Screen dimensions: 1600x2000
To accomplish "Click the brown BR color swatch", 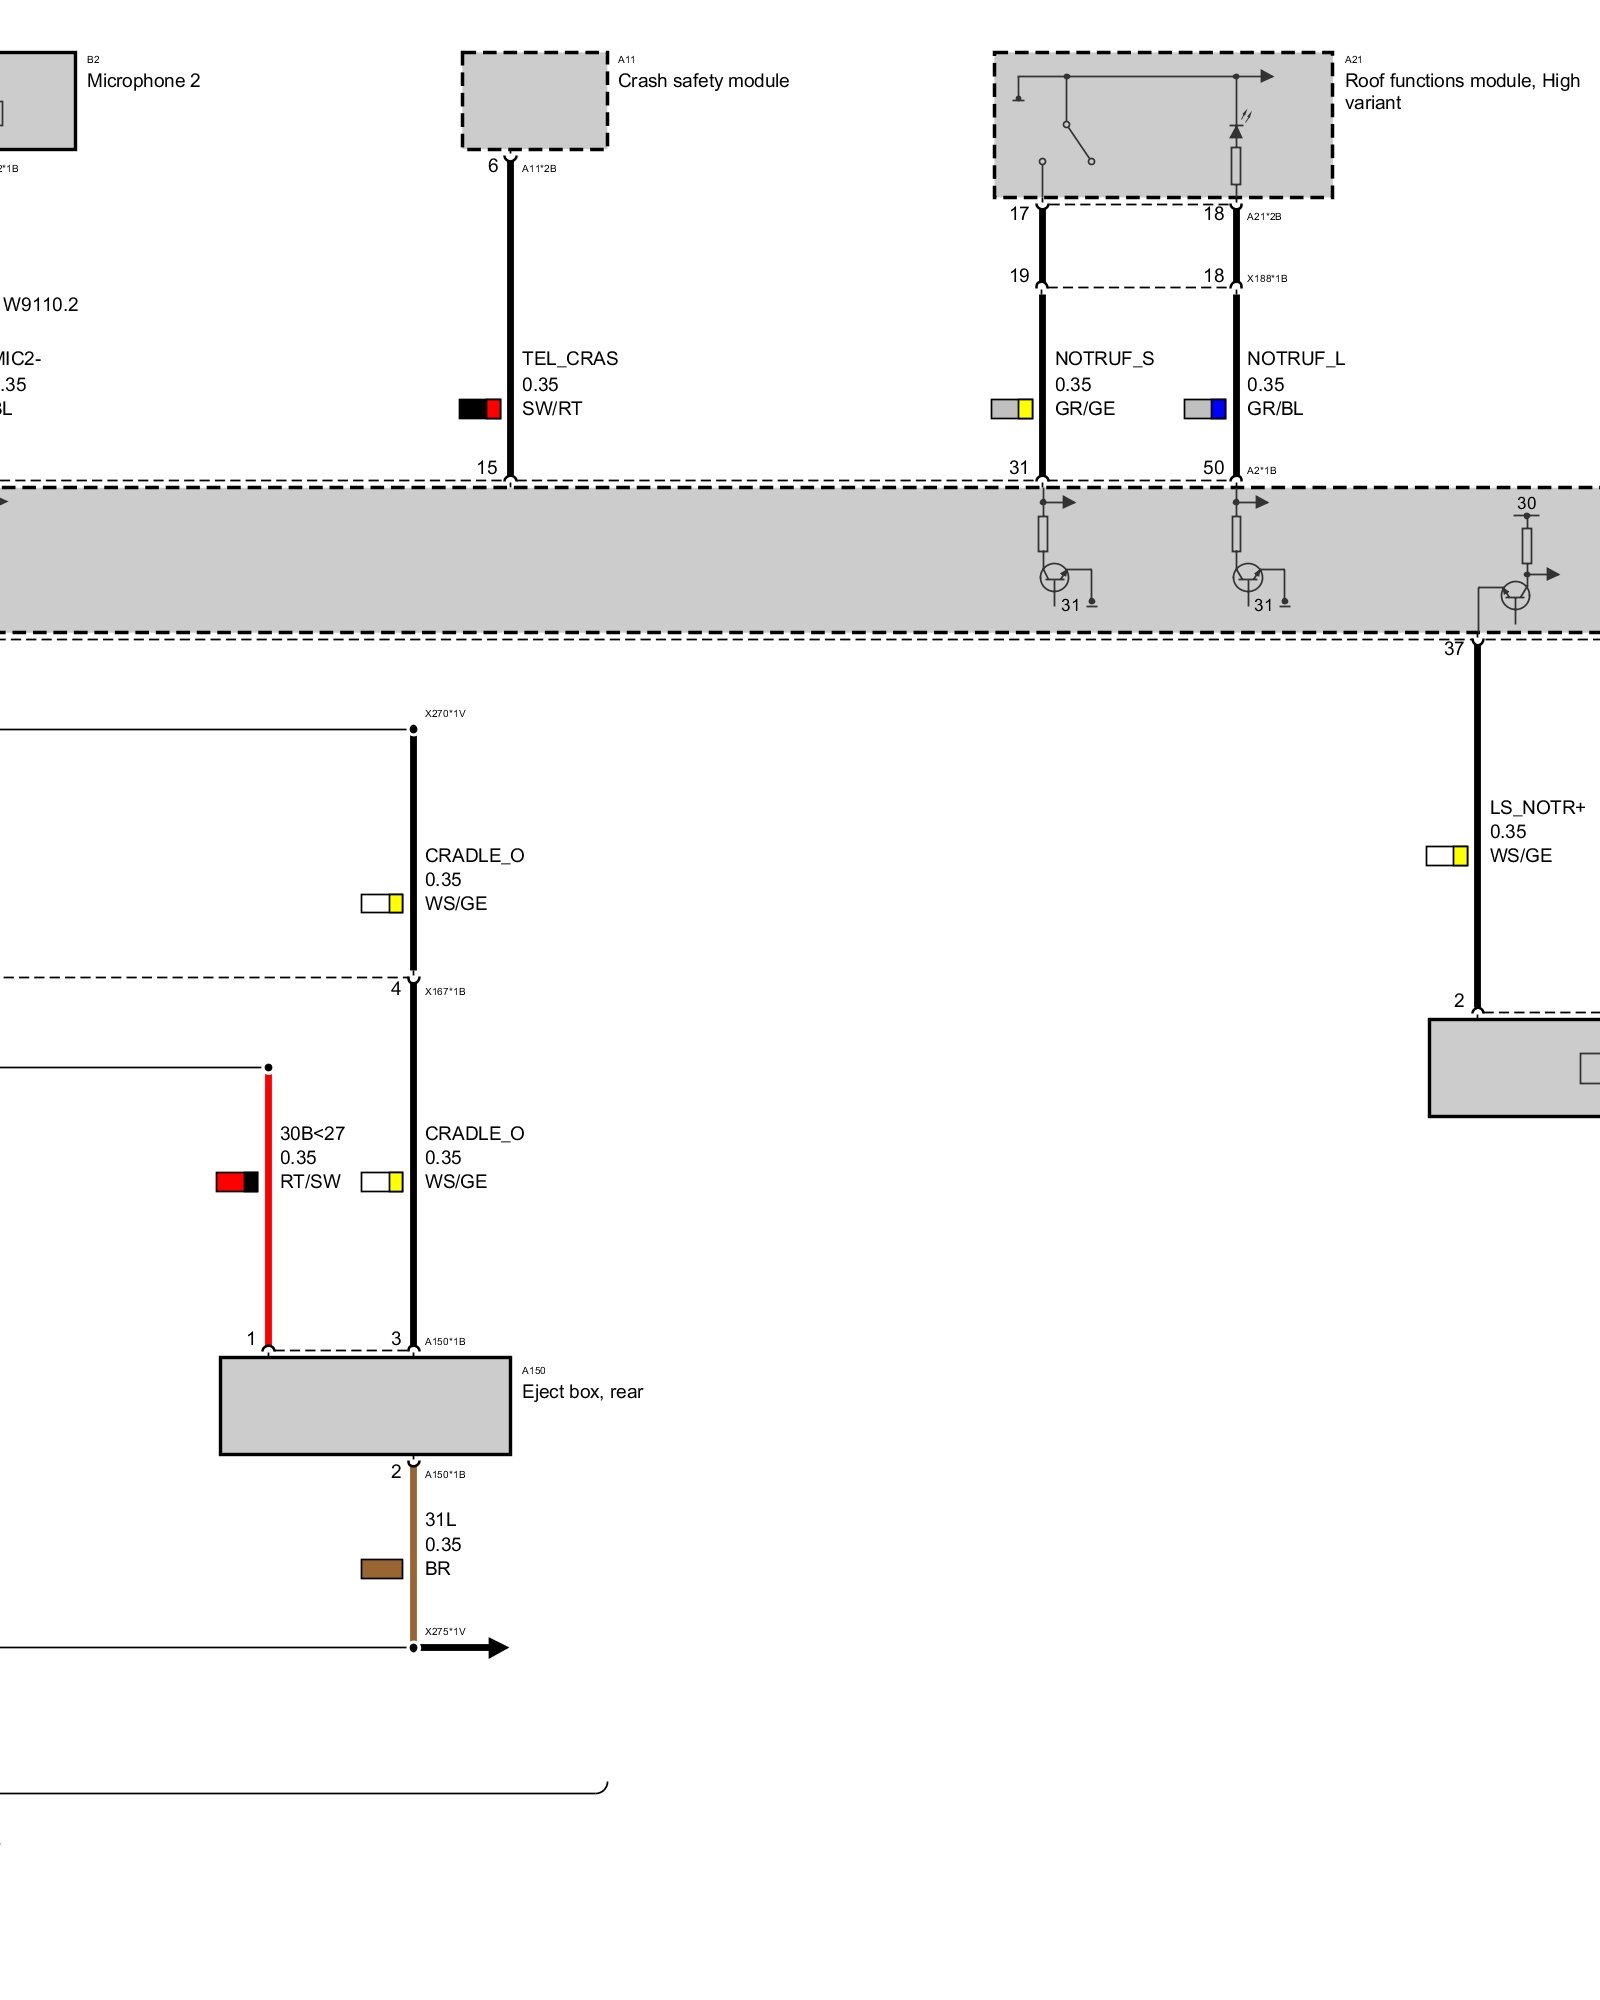I will [x=381, y=1569].
